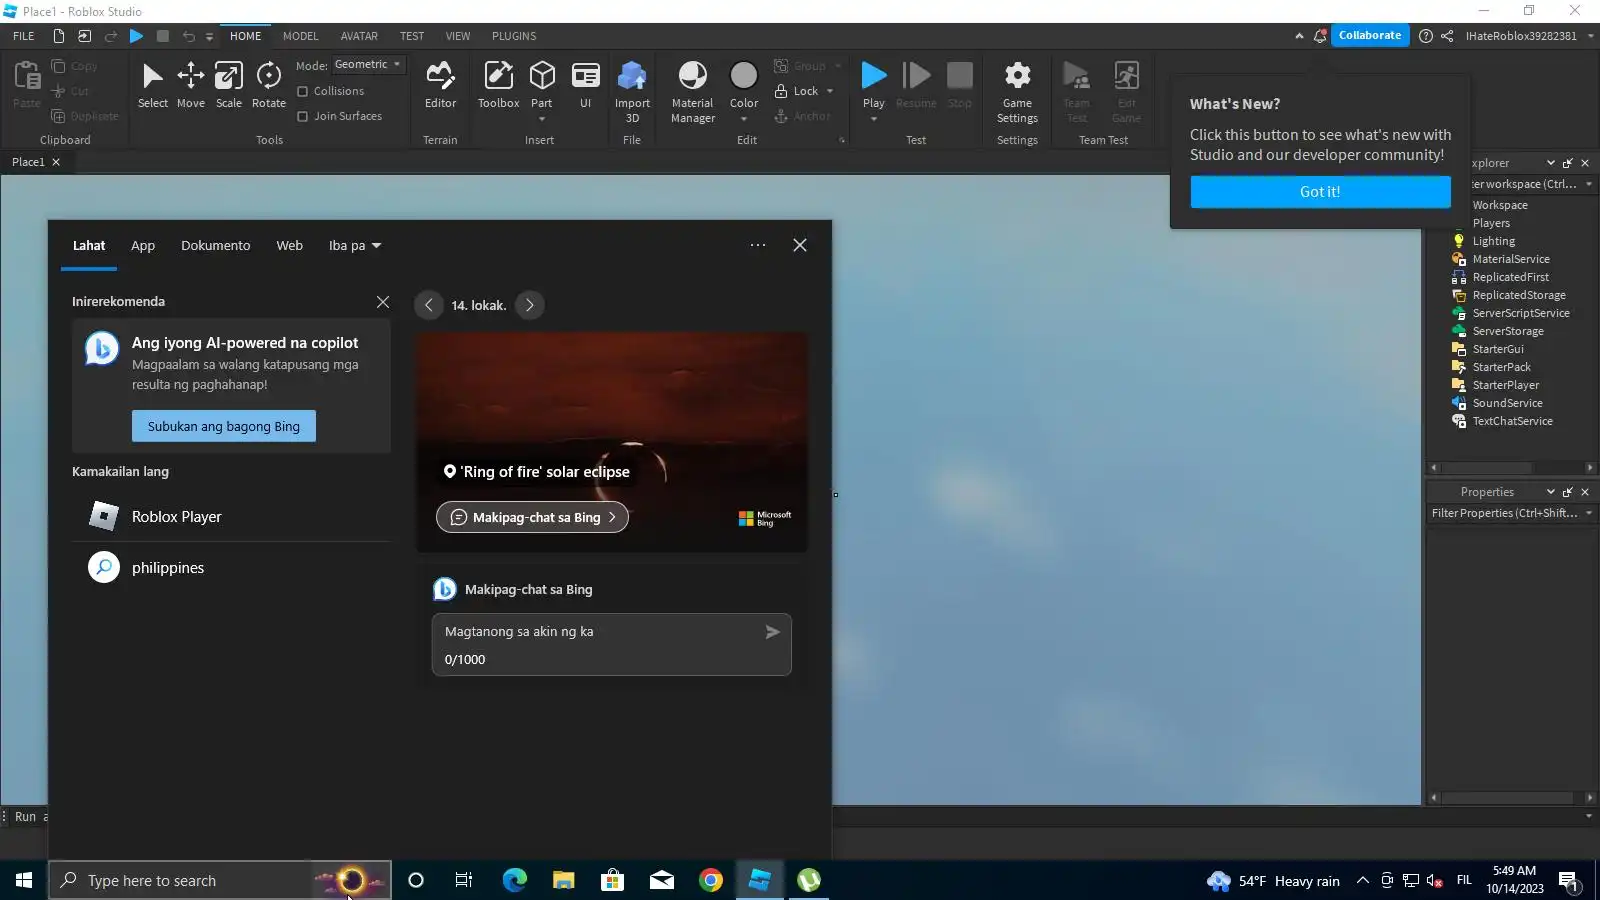This screenshot has width=1600, height=900.
Task: Switch to the AVATAR ribbon tab
Action: (359, 36)
